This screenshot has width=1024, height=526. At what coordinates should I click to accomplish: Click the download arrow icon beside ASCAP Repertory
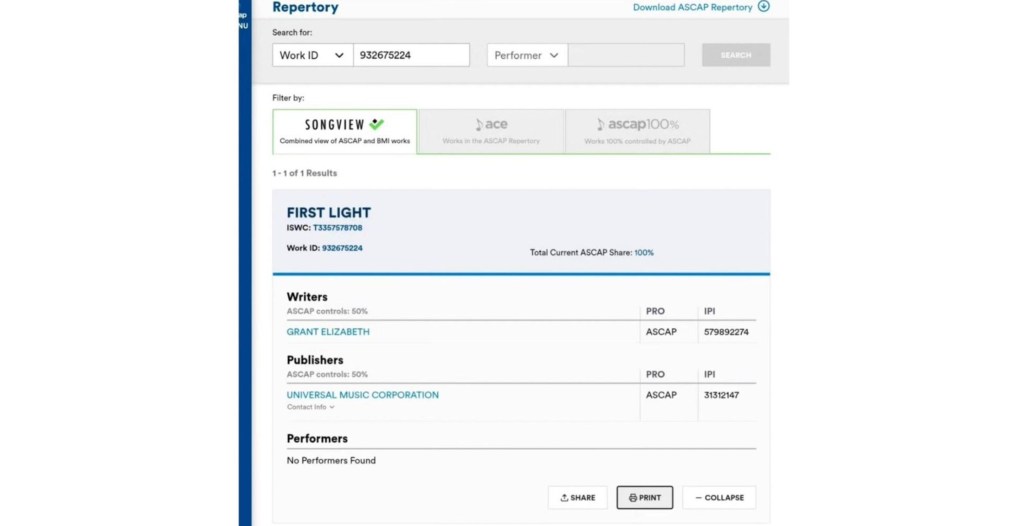(764, 7)
